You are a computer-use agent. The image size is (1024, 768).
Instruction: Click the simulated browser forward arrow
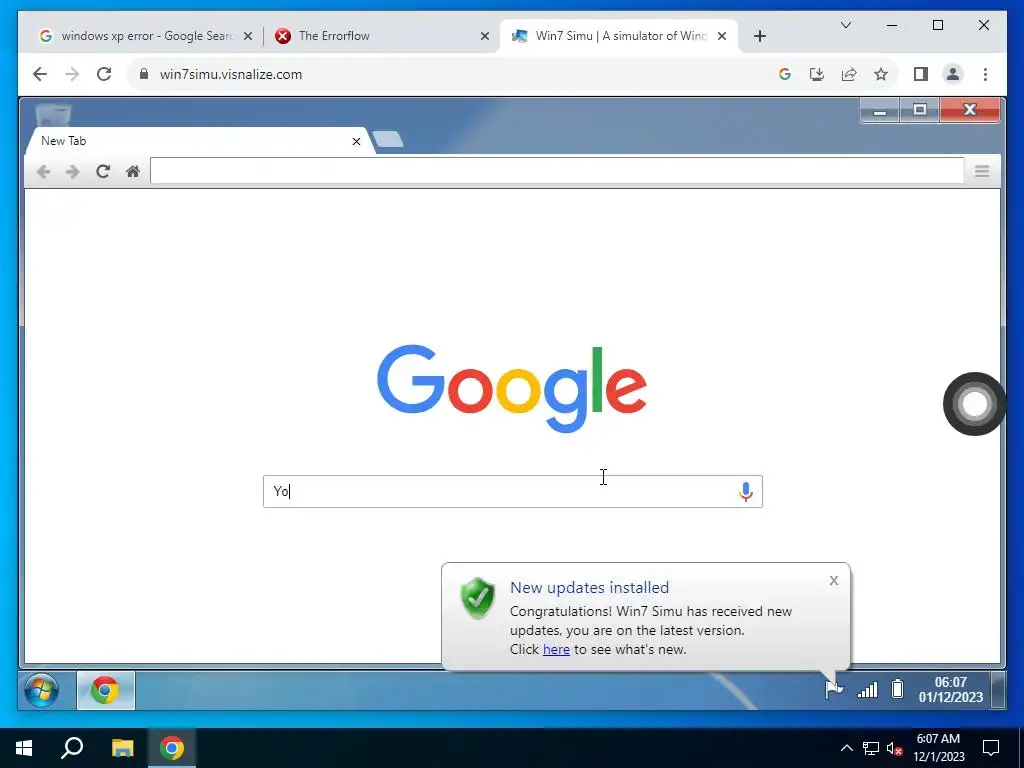[73, 172]
